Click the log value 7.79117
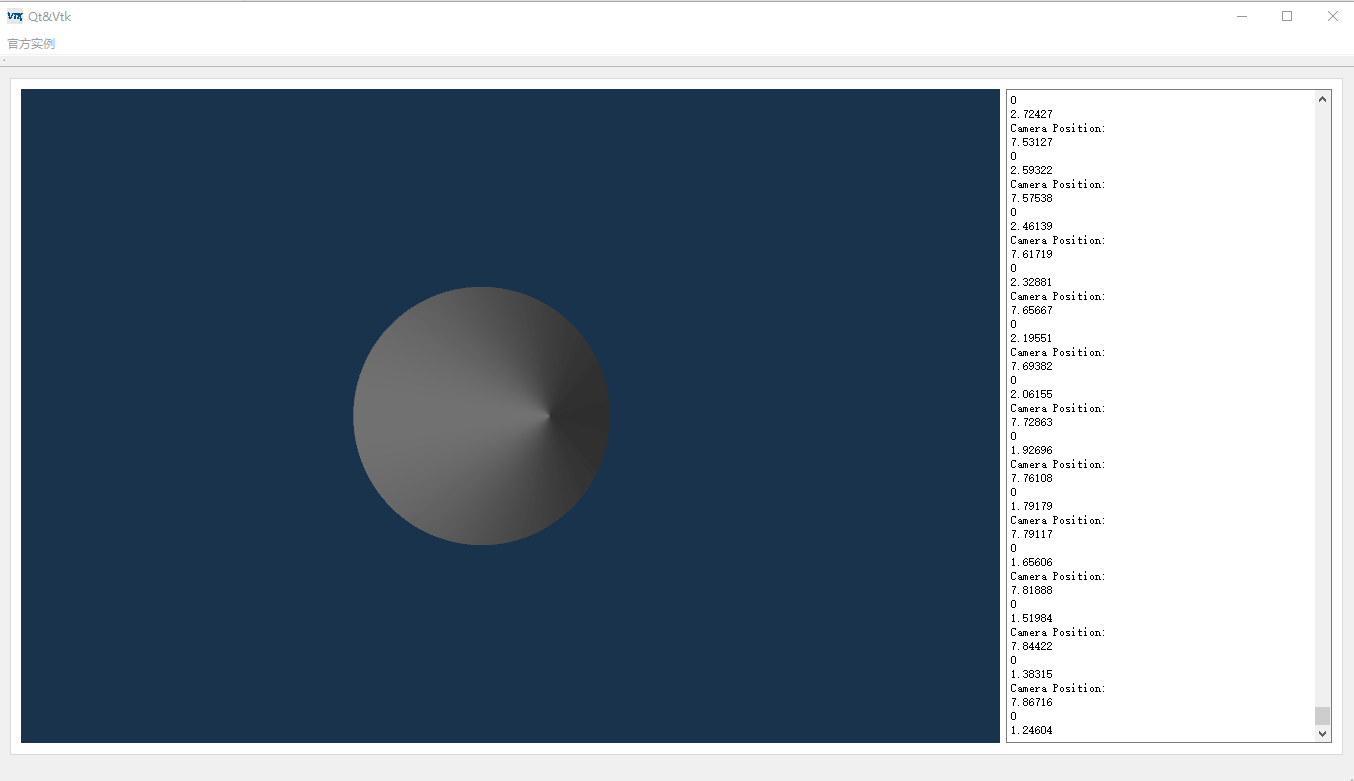Image resolution: width=1354 pixels, height=781 pixels. pyautogui.click(x=1031, y=535)
